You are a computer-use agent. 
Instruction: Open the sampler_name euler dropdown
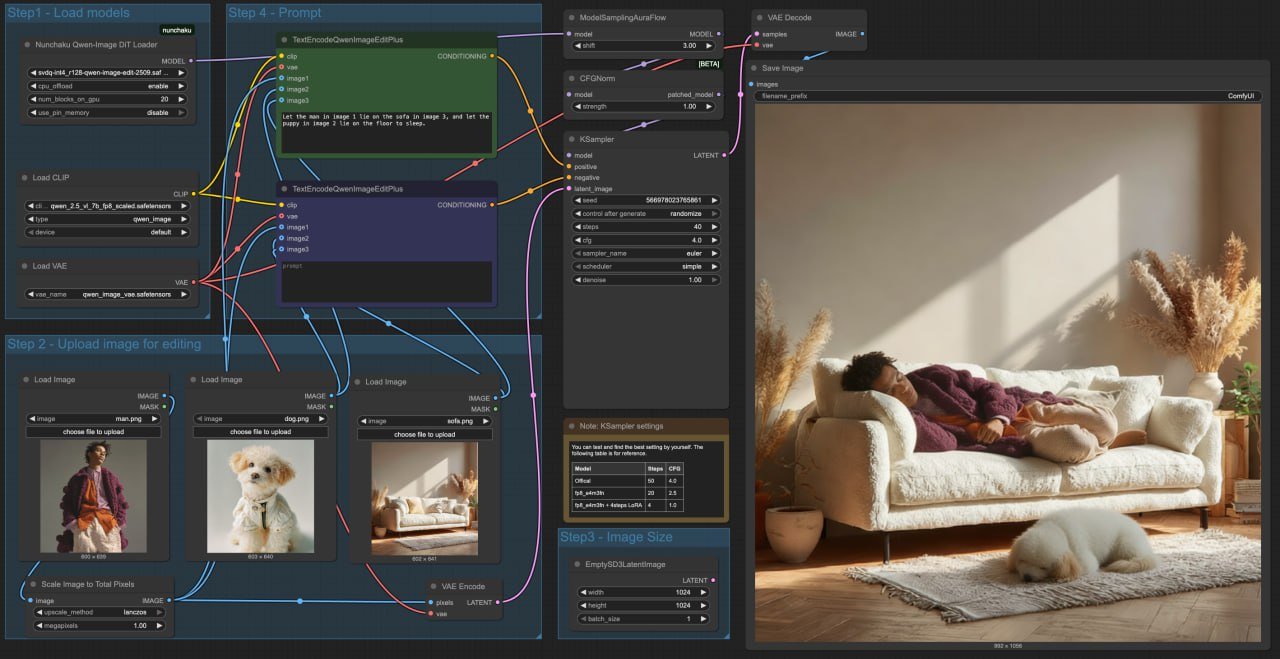646,254
